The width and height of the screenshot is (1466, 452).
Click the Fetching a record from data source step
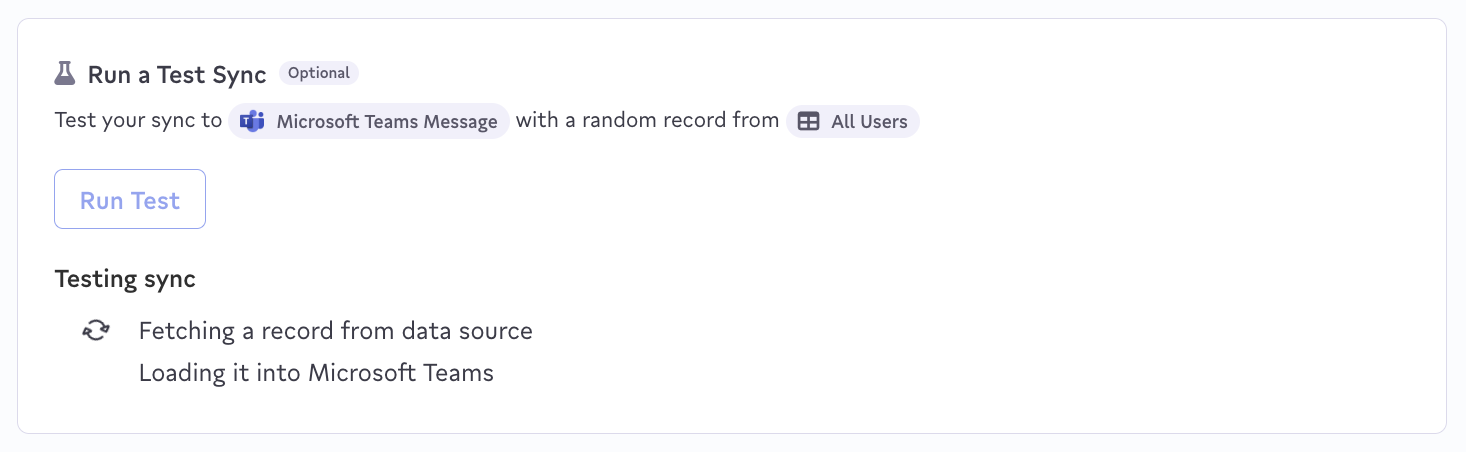coord(335,331)
